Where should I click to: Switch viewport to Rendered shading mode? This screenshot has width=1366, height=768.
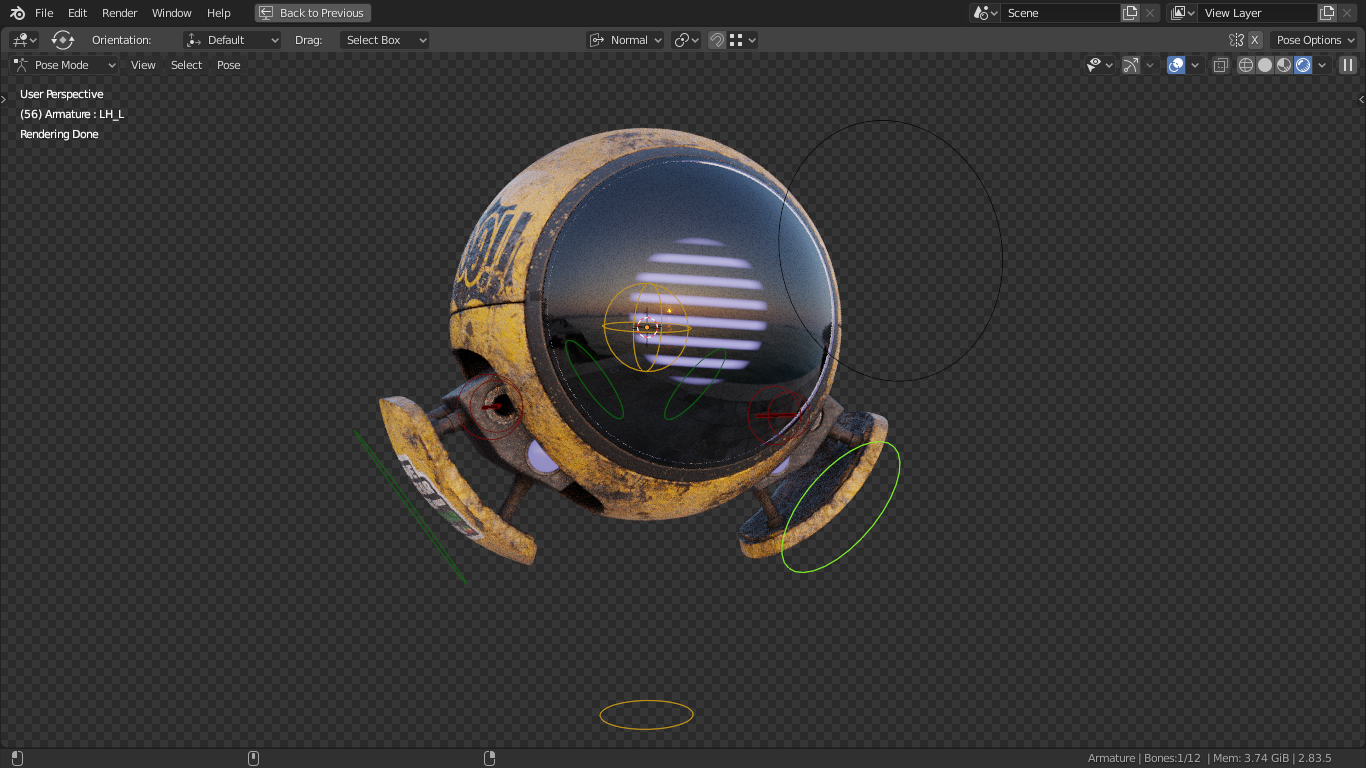[x=1302, y=65]
